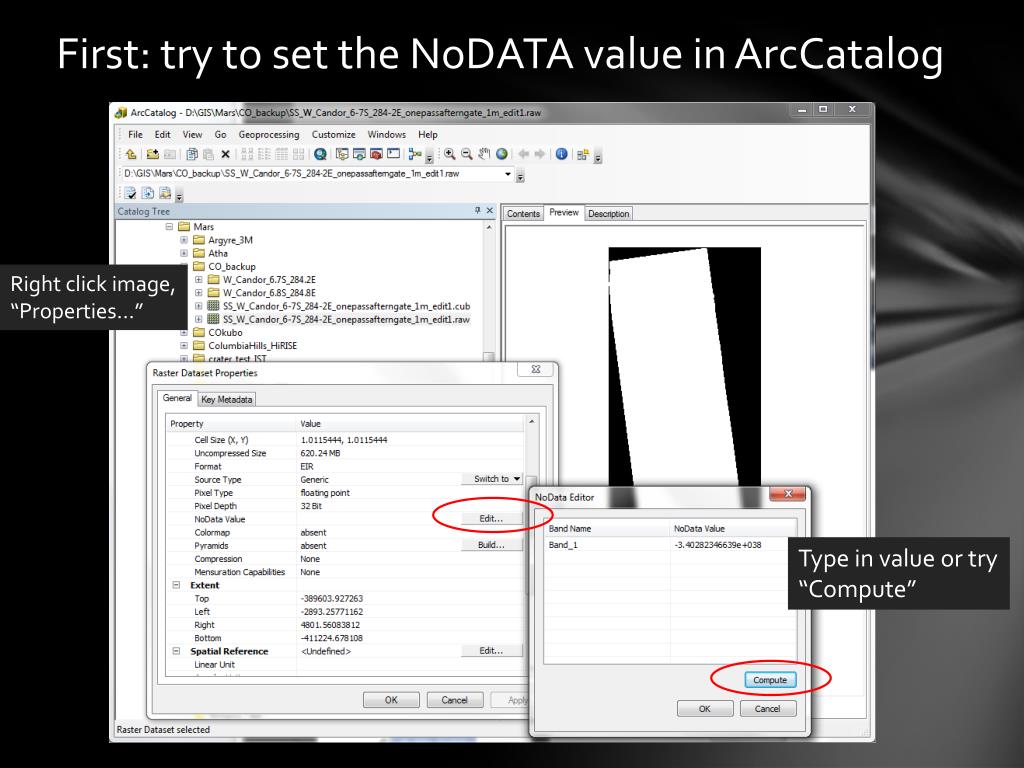
Task: Click the Validate Metadata icon
Action: 130,193
